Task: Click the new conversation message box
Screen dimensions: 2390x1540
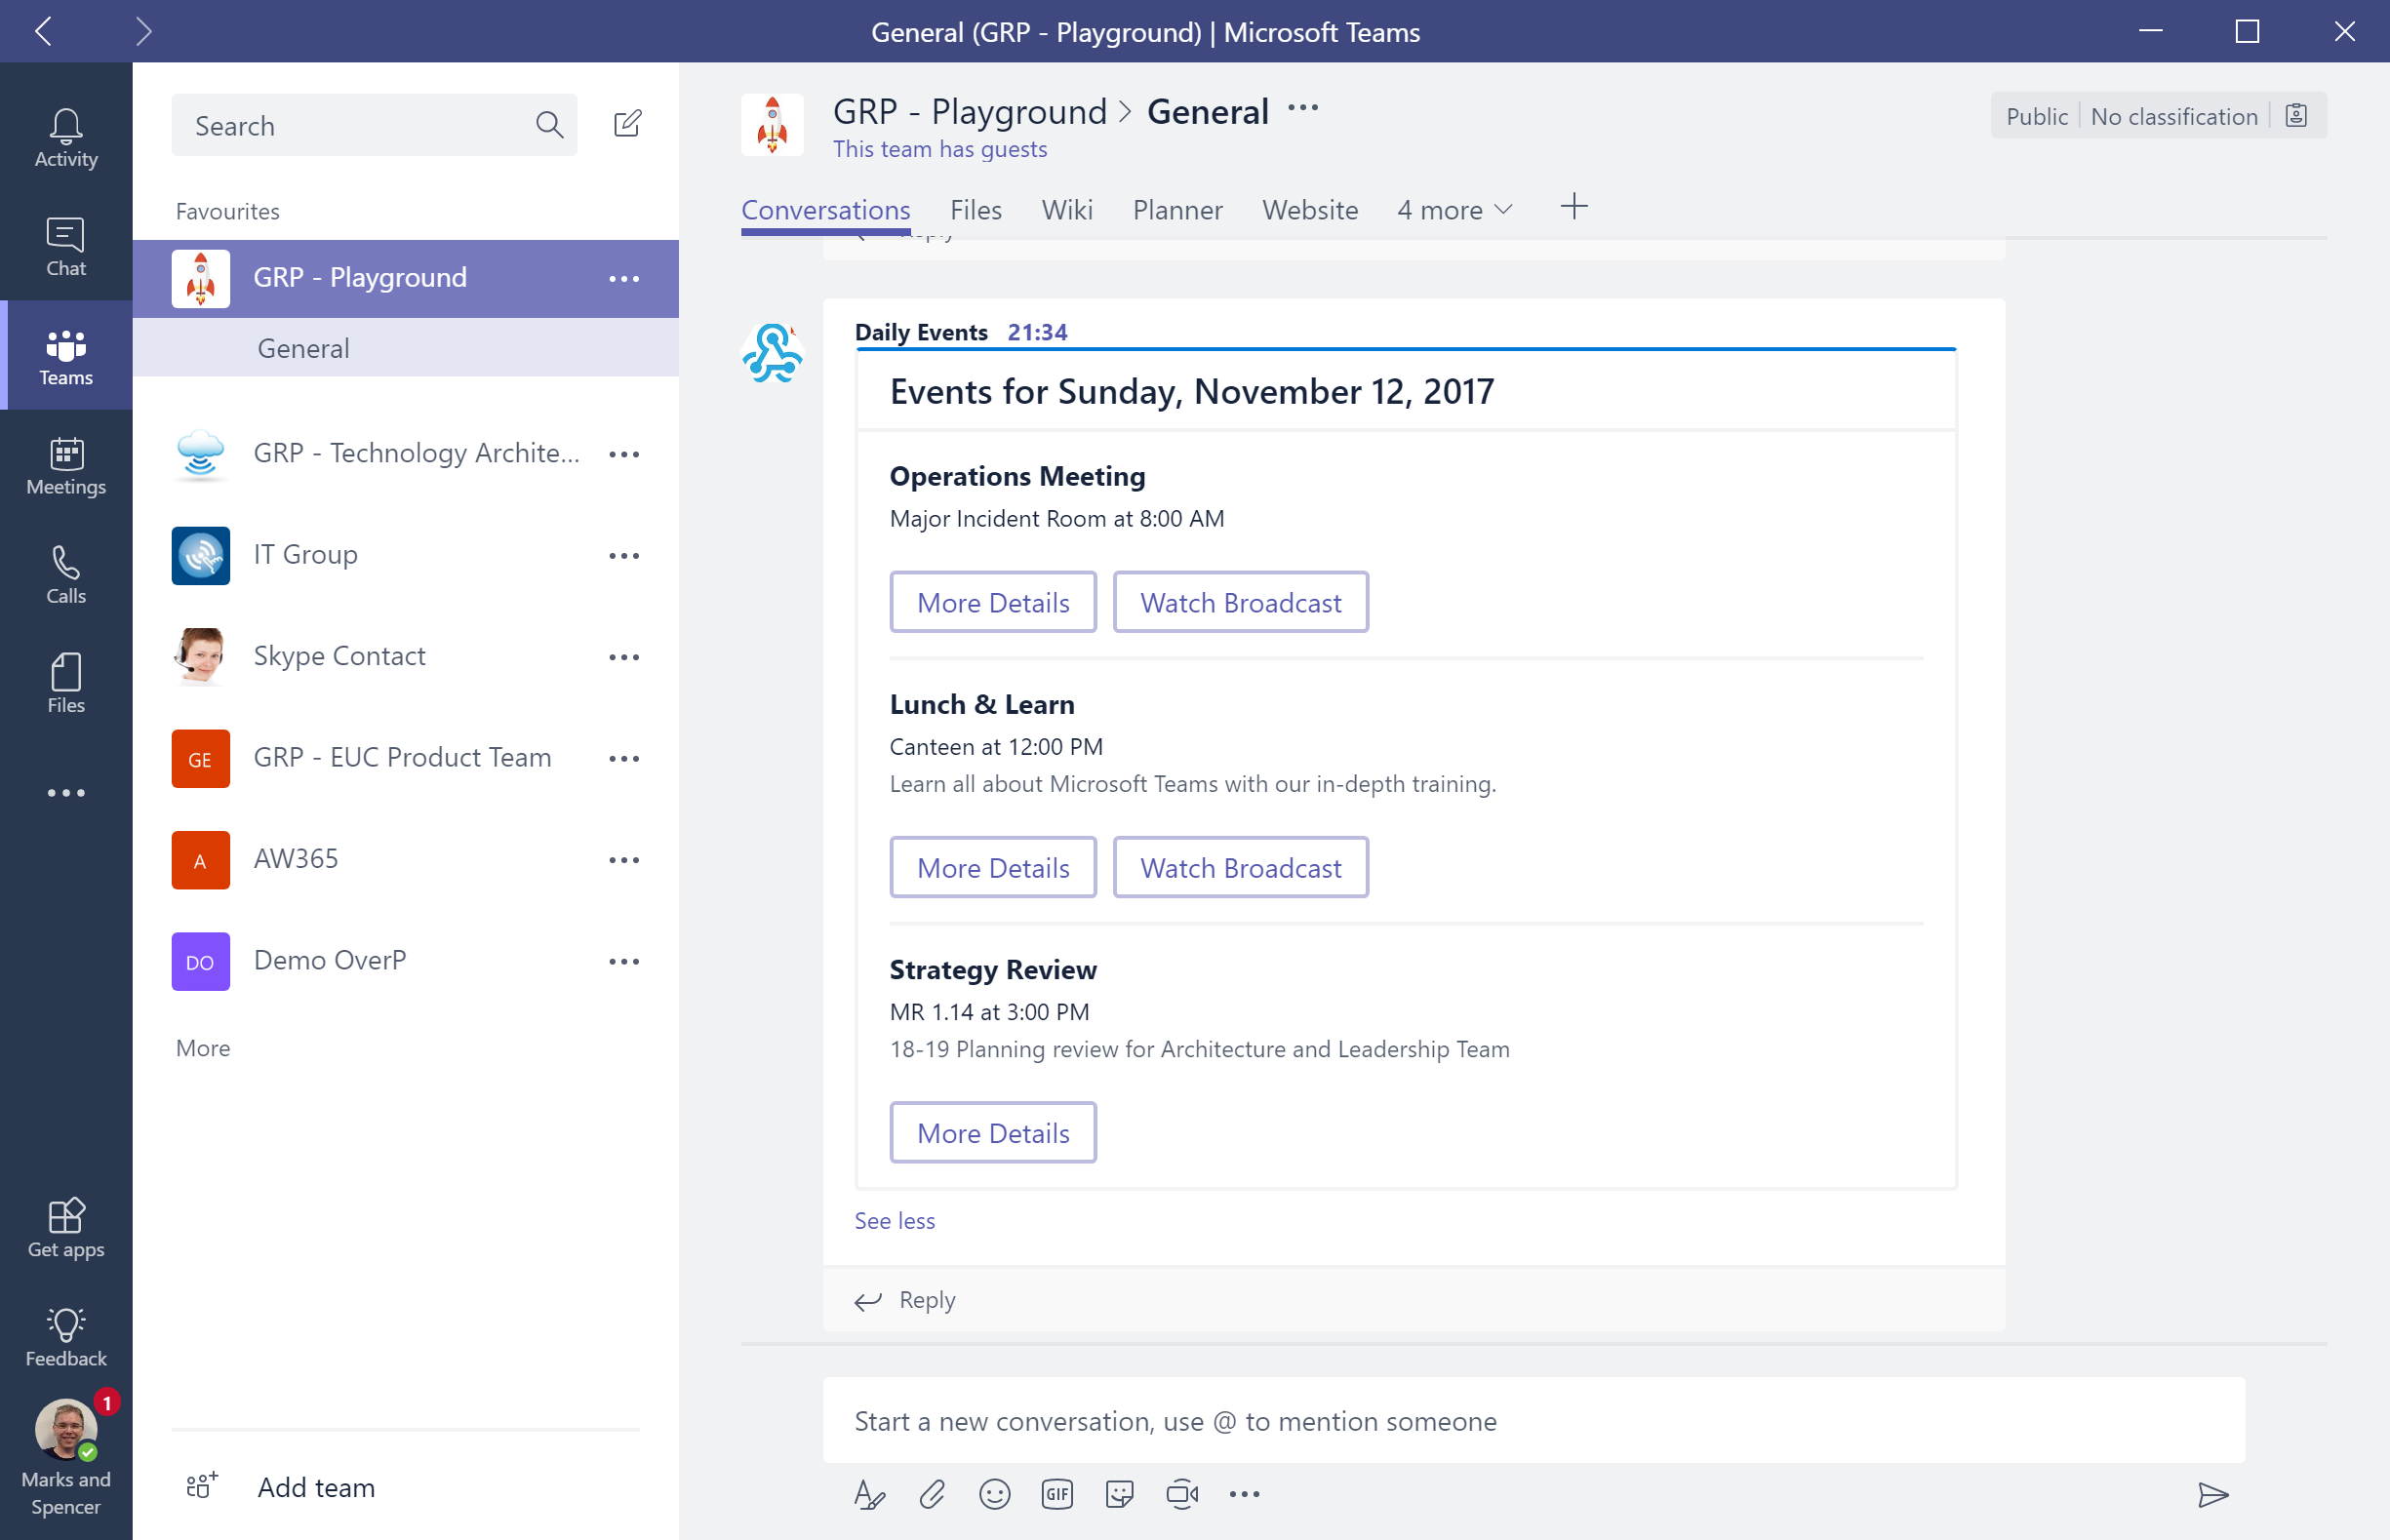Action: 1533,1420
